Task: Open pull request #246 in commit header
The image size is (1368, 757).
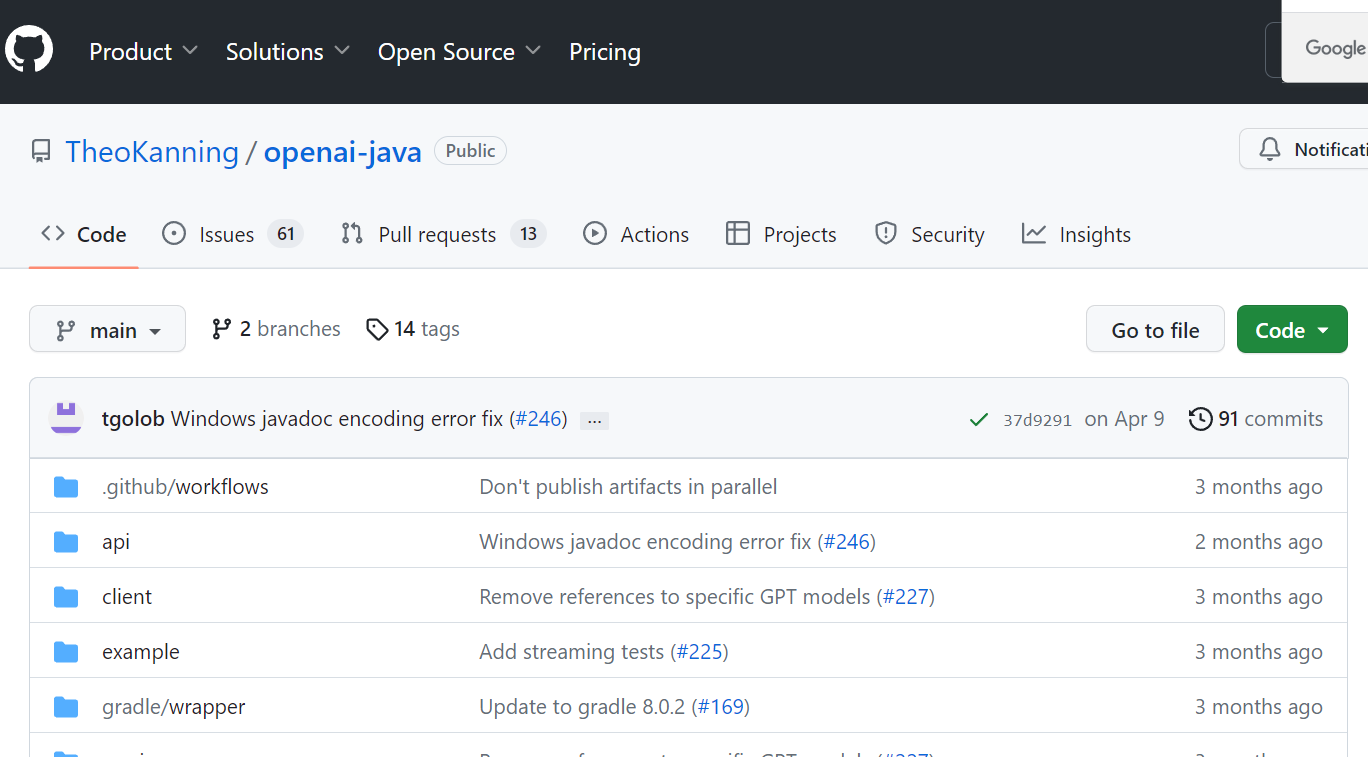Action: coord(538,419)
